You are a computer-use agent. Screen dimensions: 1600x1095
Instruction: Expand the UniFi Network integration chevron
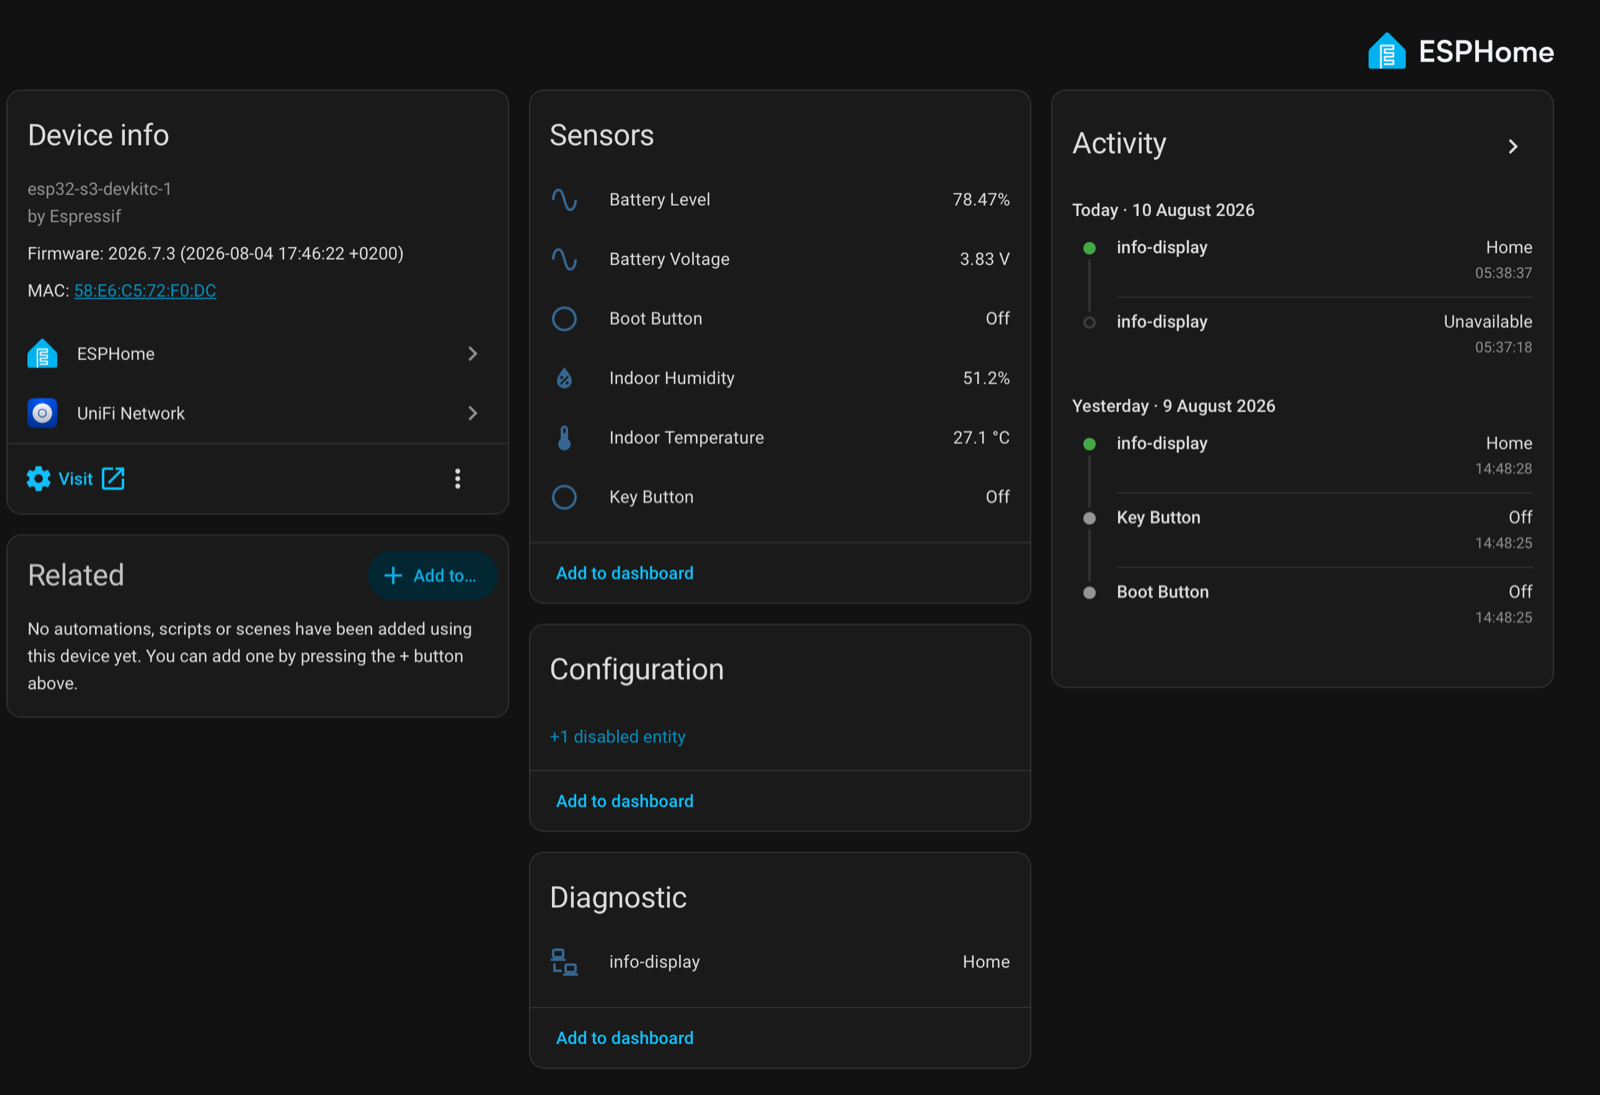[x=473, y=413]
